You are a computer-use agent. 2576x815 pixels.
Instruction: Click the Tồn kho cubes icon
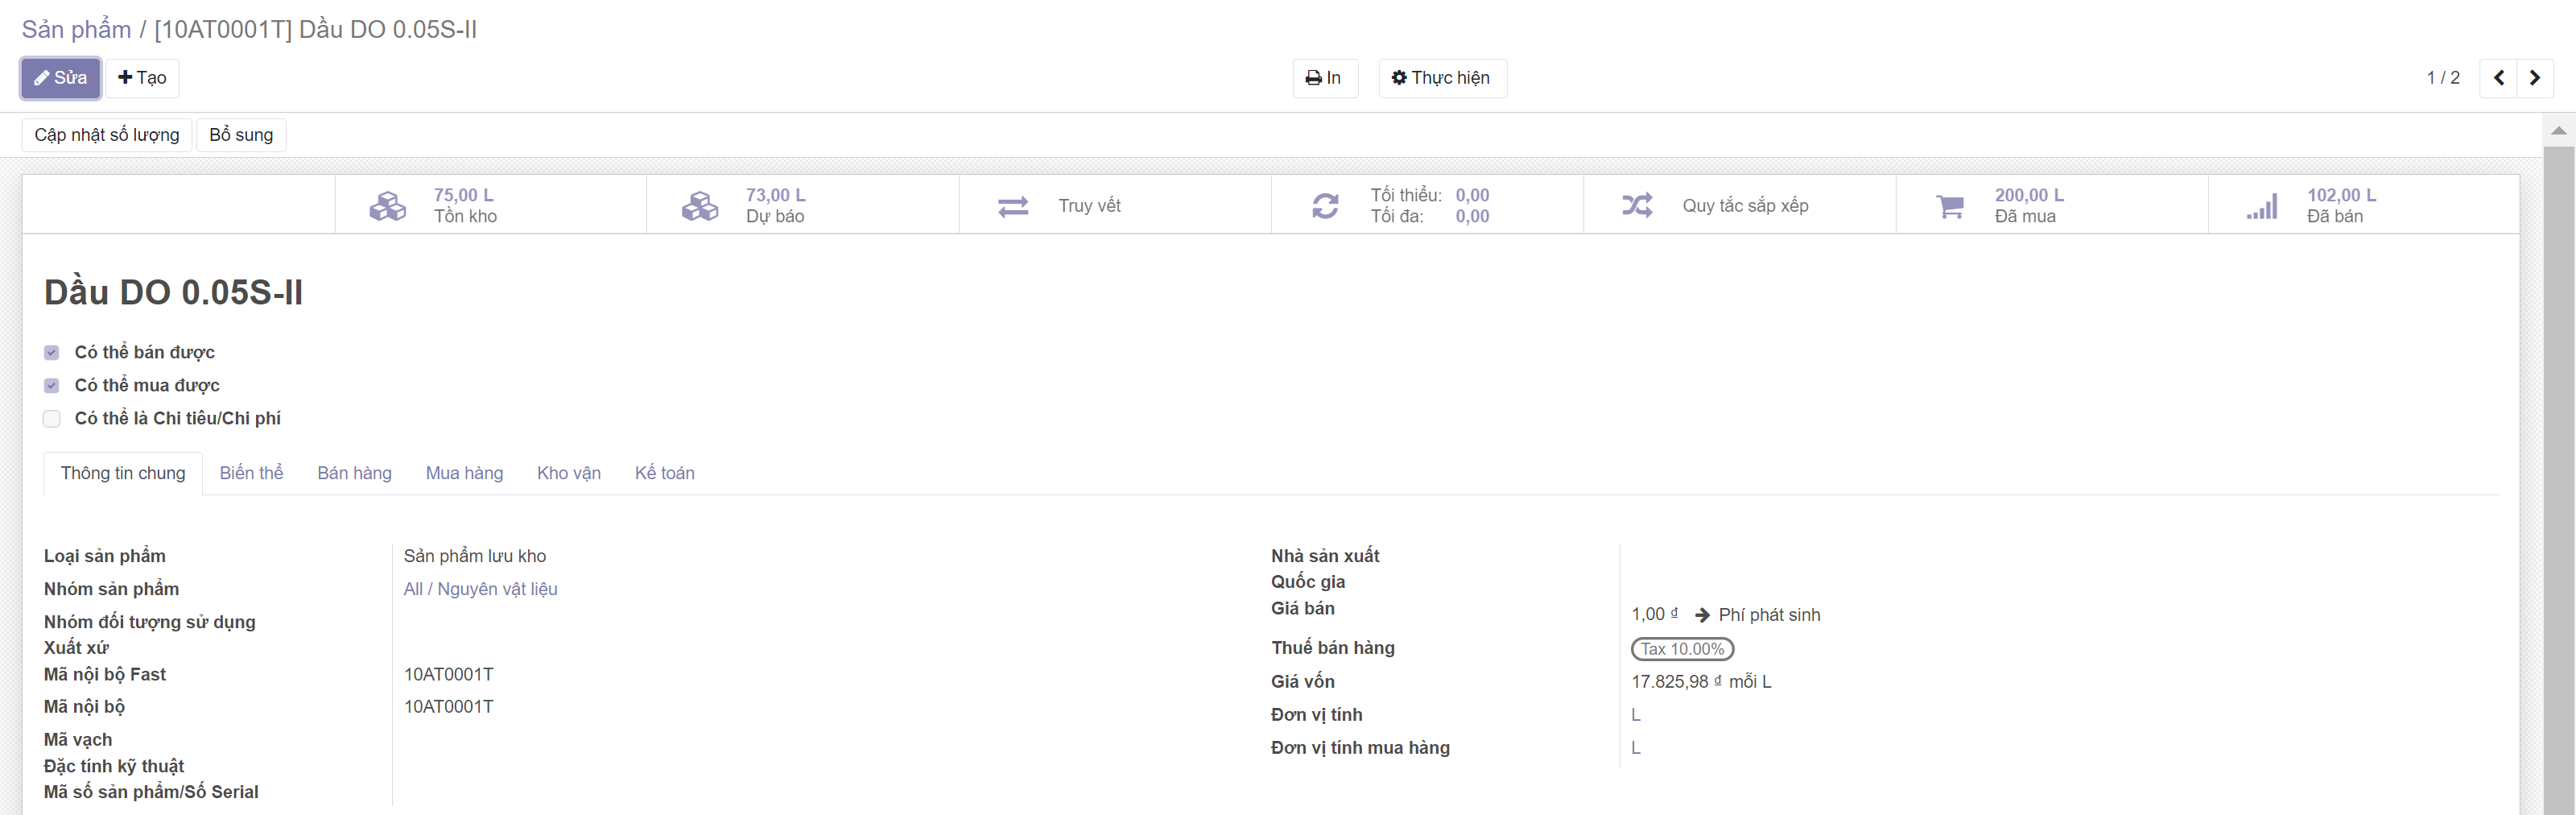[x=387, y=206]
